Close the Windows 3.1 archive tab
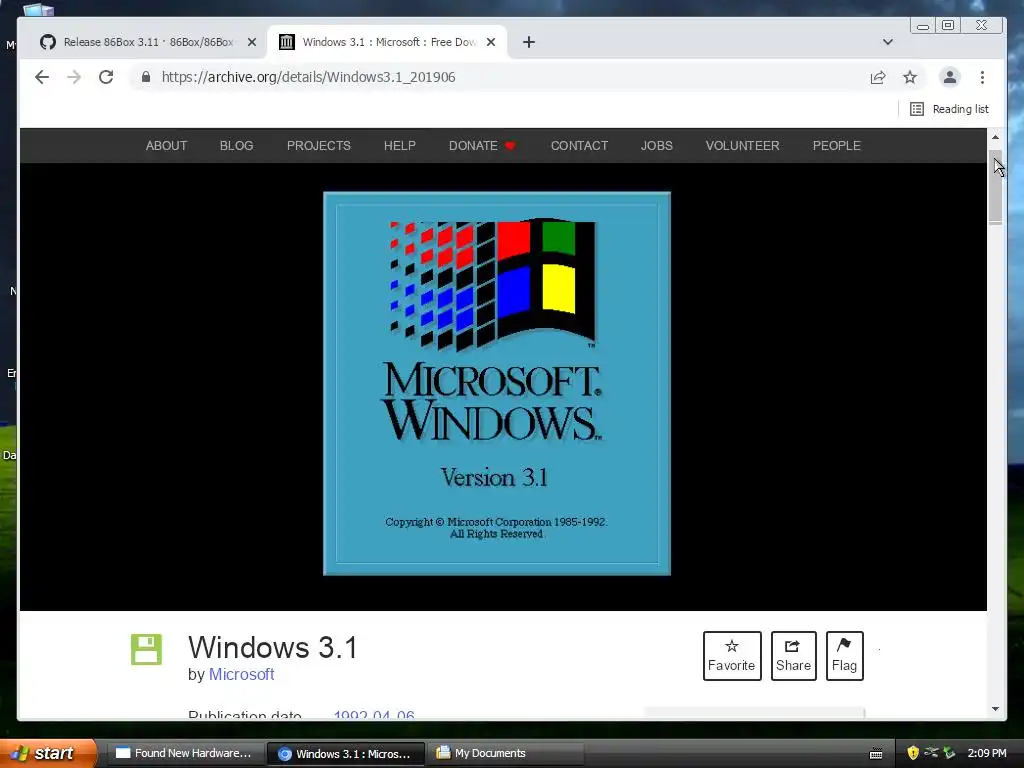 [491, 42]
